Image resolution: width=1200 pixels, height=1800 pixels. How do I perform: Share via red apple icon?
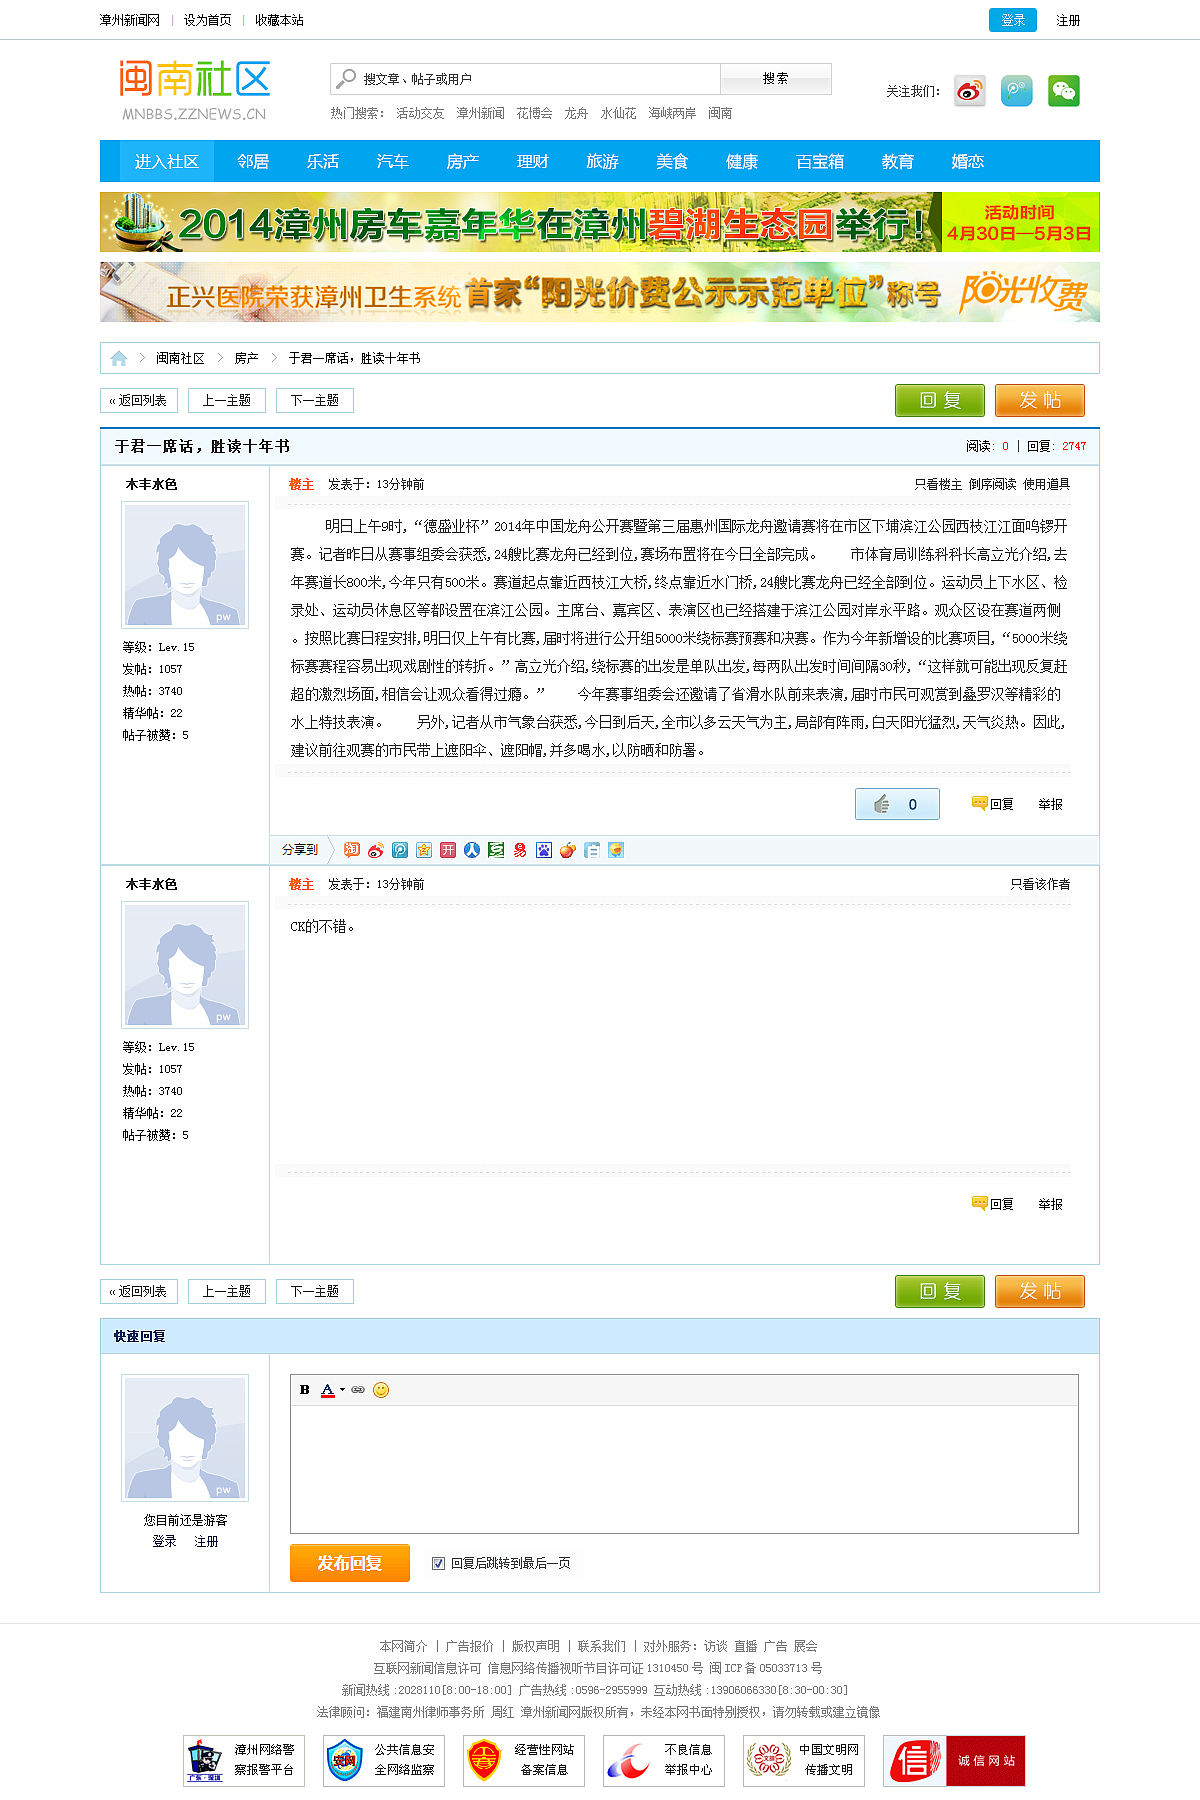tap(568, 850)
